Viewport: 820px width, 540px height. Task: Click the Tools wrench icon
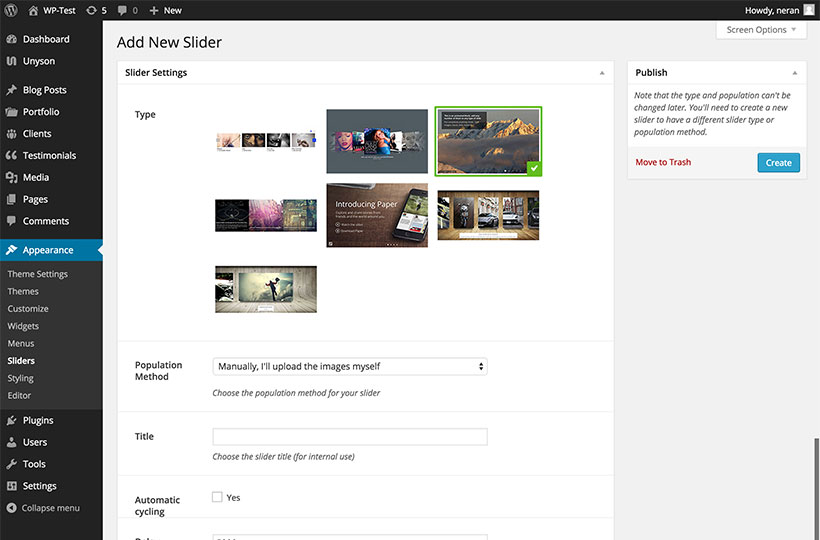[12, 464]
